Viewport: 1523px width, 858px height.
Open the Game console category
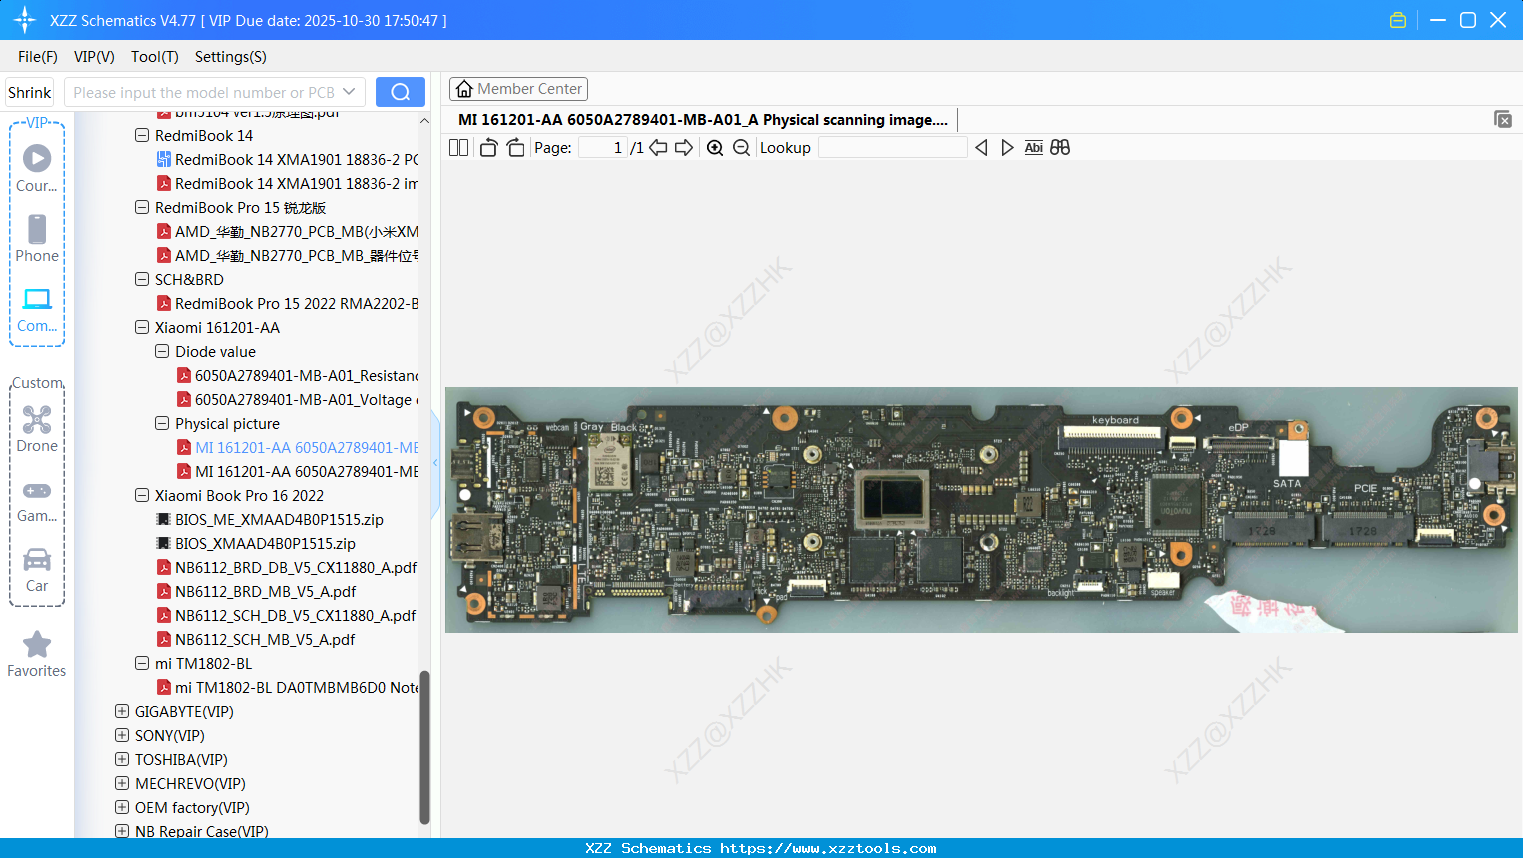click(x=37, y=501)
